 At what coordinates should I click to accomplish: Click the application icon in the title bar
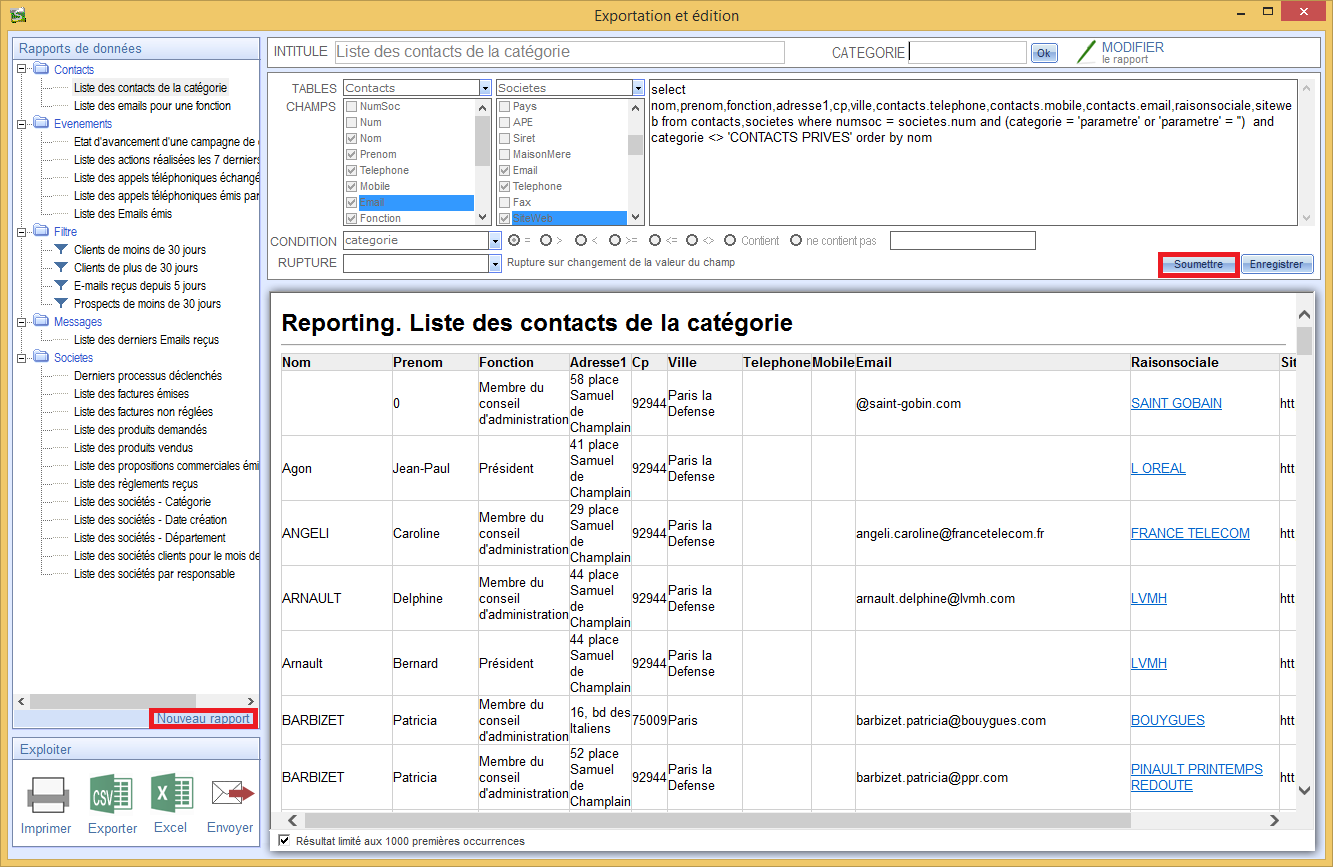coord(17,14)
